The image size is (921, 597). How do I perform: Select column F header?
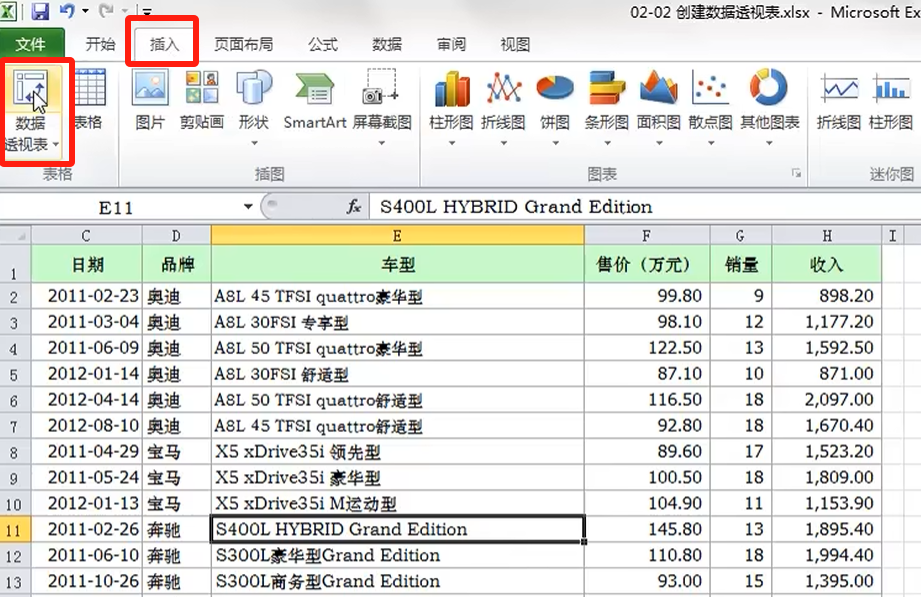(647, 235)
